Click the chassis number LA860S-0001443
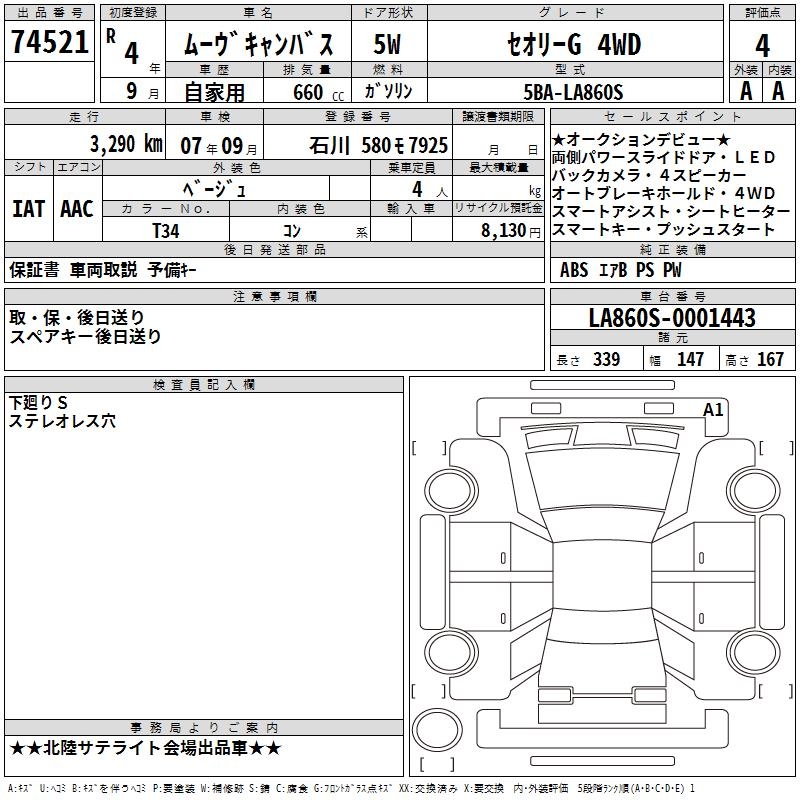Image resolution: width=800 pixels, height=800 pixels. pos(671,318)
